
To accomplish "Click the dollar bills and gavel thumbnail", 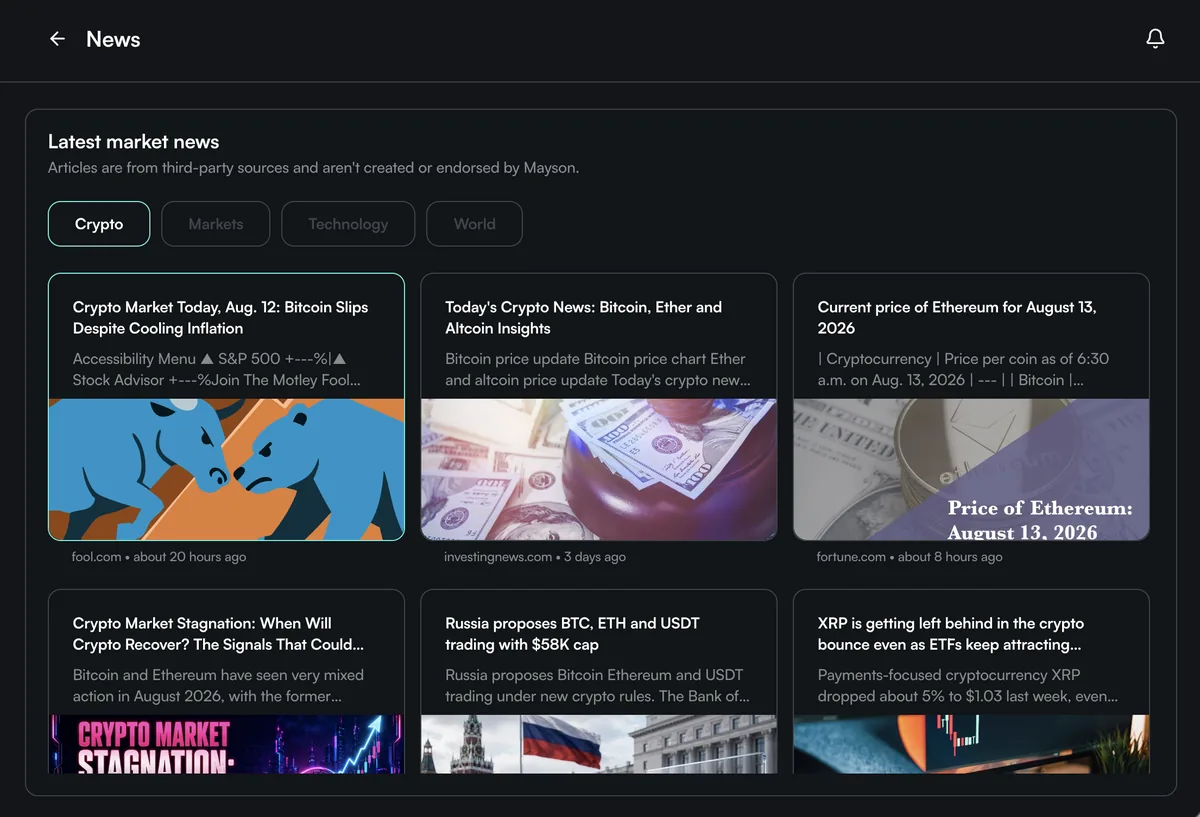I will tap(599, 470).
